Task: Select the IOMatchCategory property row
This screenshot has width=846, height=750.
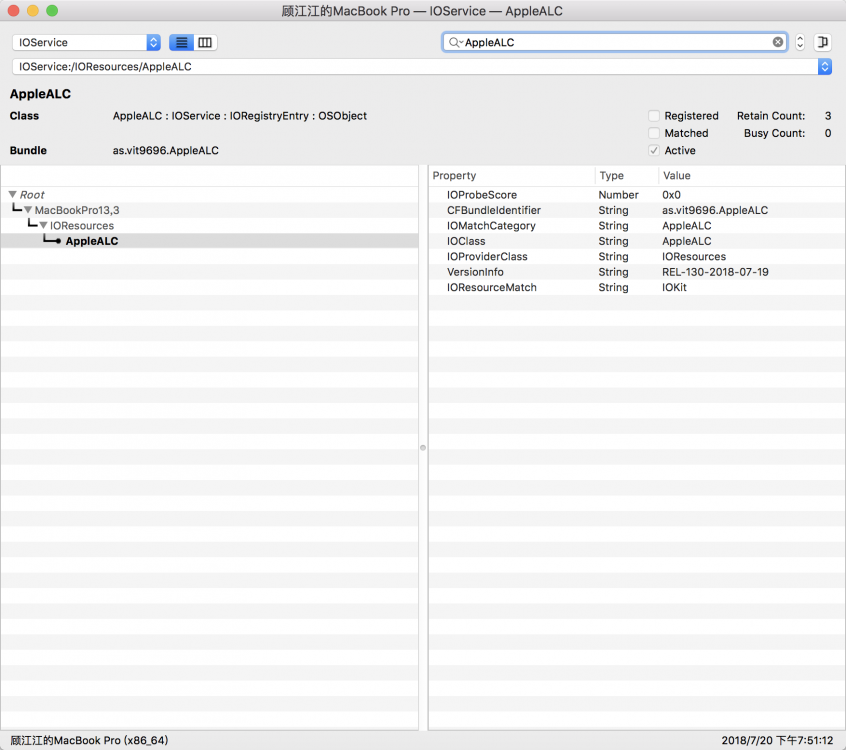Action: click(637, 226)
